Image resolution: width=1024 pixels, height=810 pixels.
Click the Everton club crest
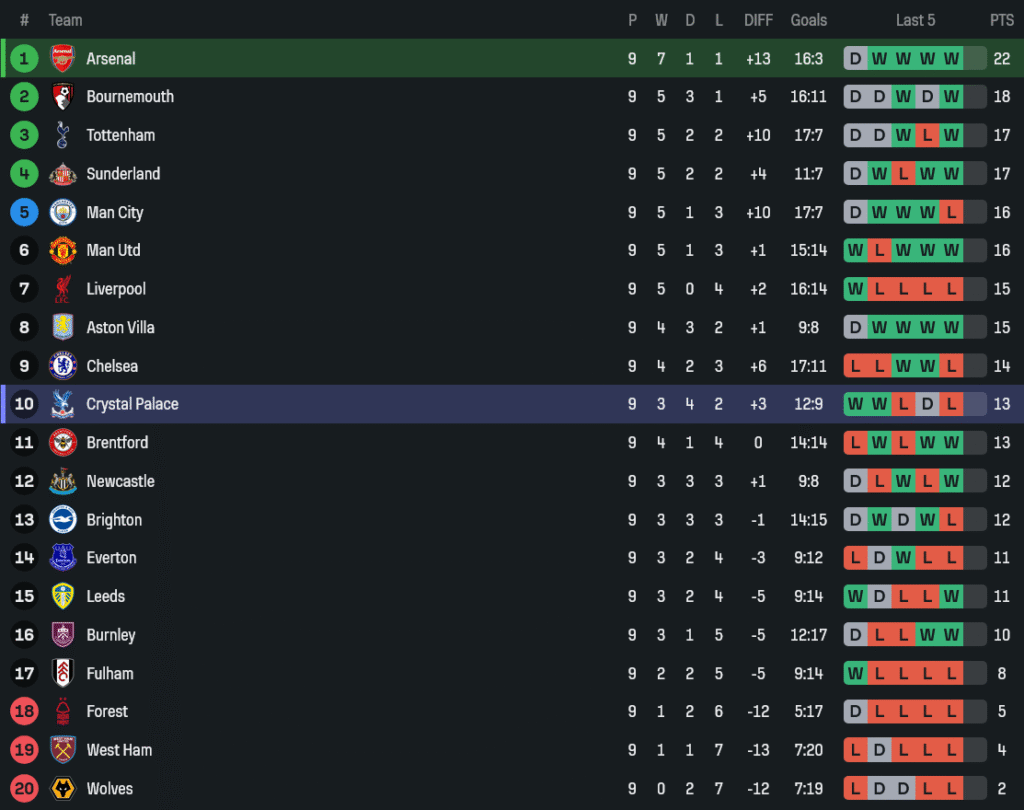[x=63, y=558]
